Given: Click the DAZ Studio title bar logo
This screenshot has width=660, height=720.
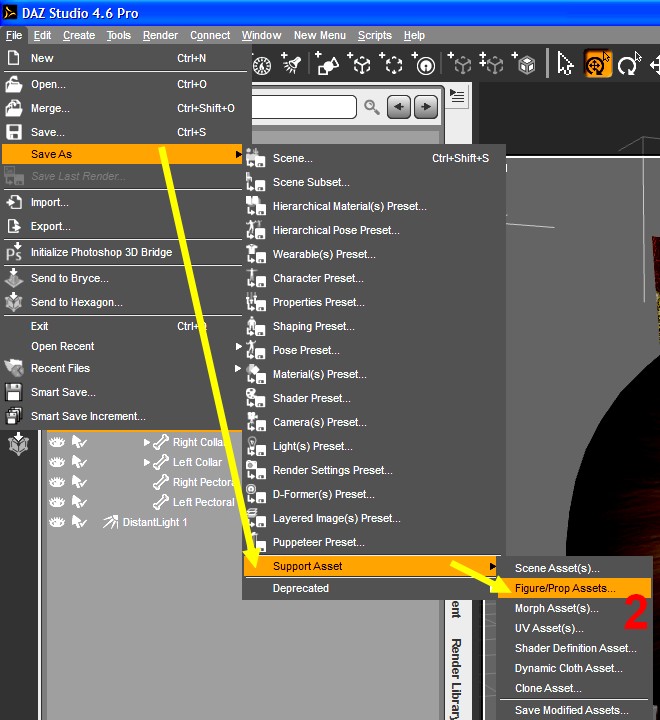Looking at the screenshot, I should pyautogui.click(x=10, y=12).
